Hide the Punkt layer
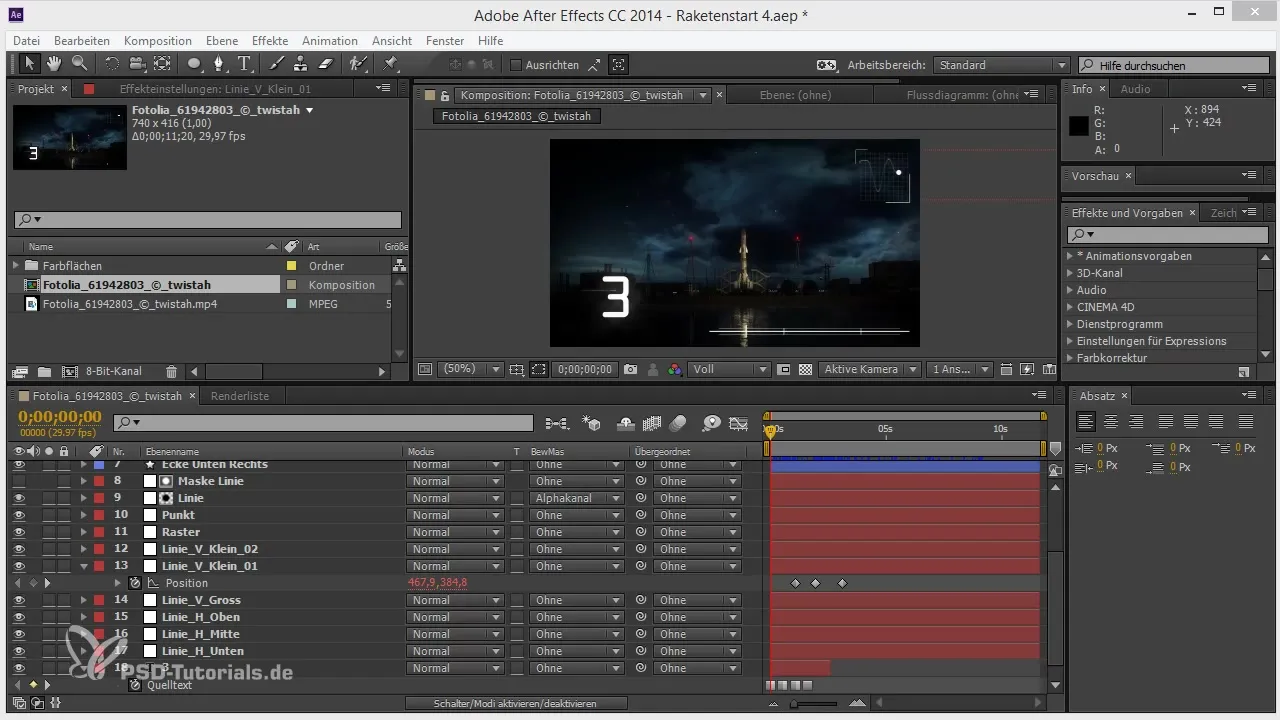1280x720 pixels. (x=19, y=515)
